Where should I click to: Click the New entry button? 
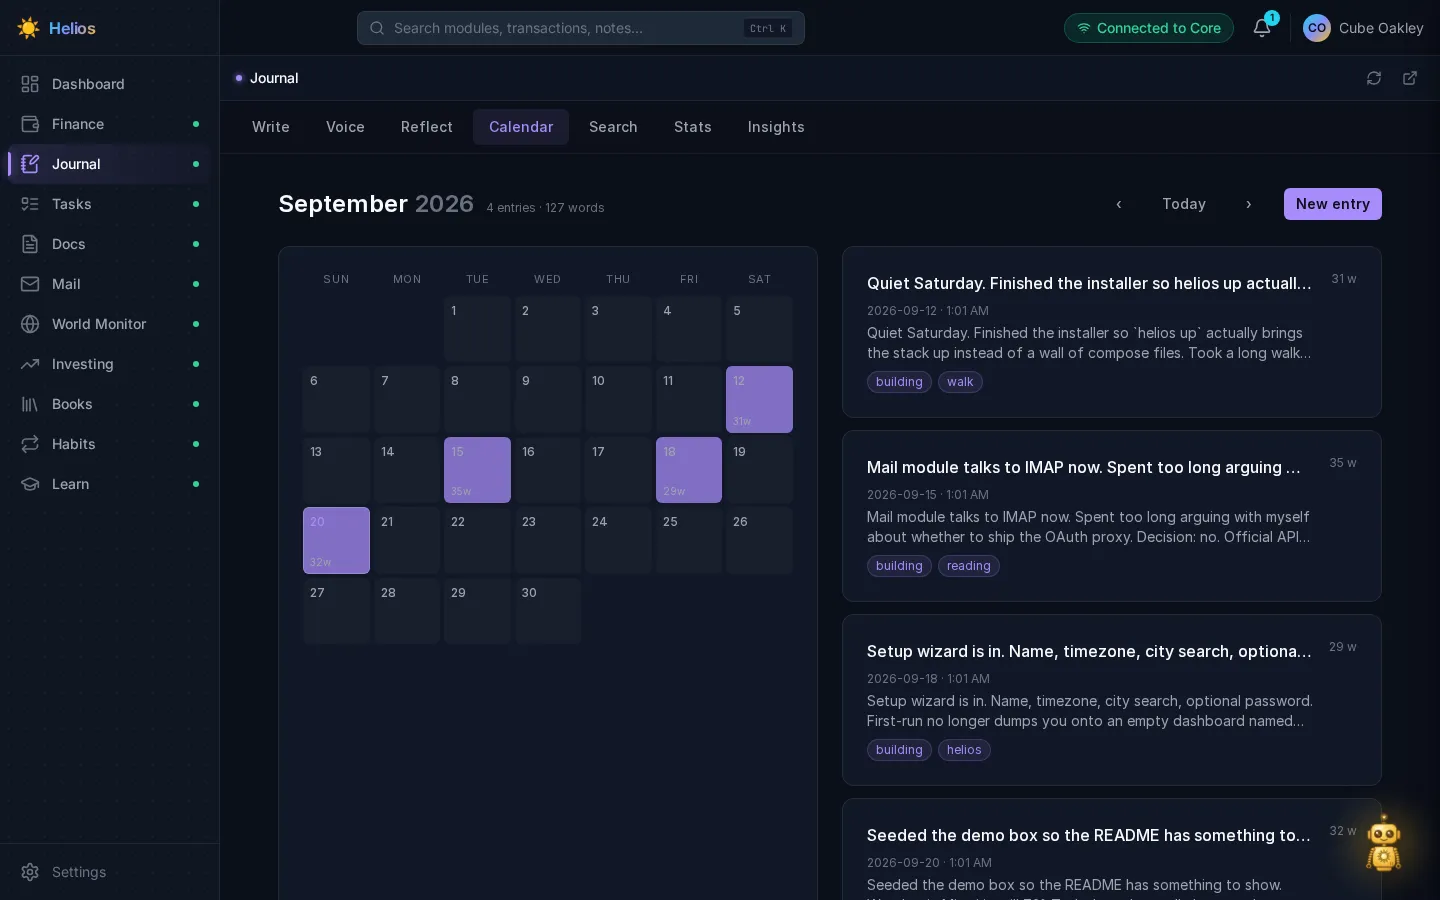(1333, 204)
